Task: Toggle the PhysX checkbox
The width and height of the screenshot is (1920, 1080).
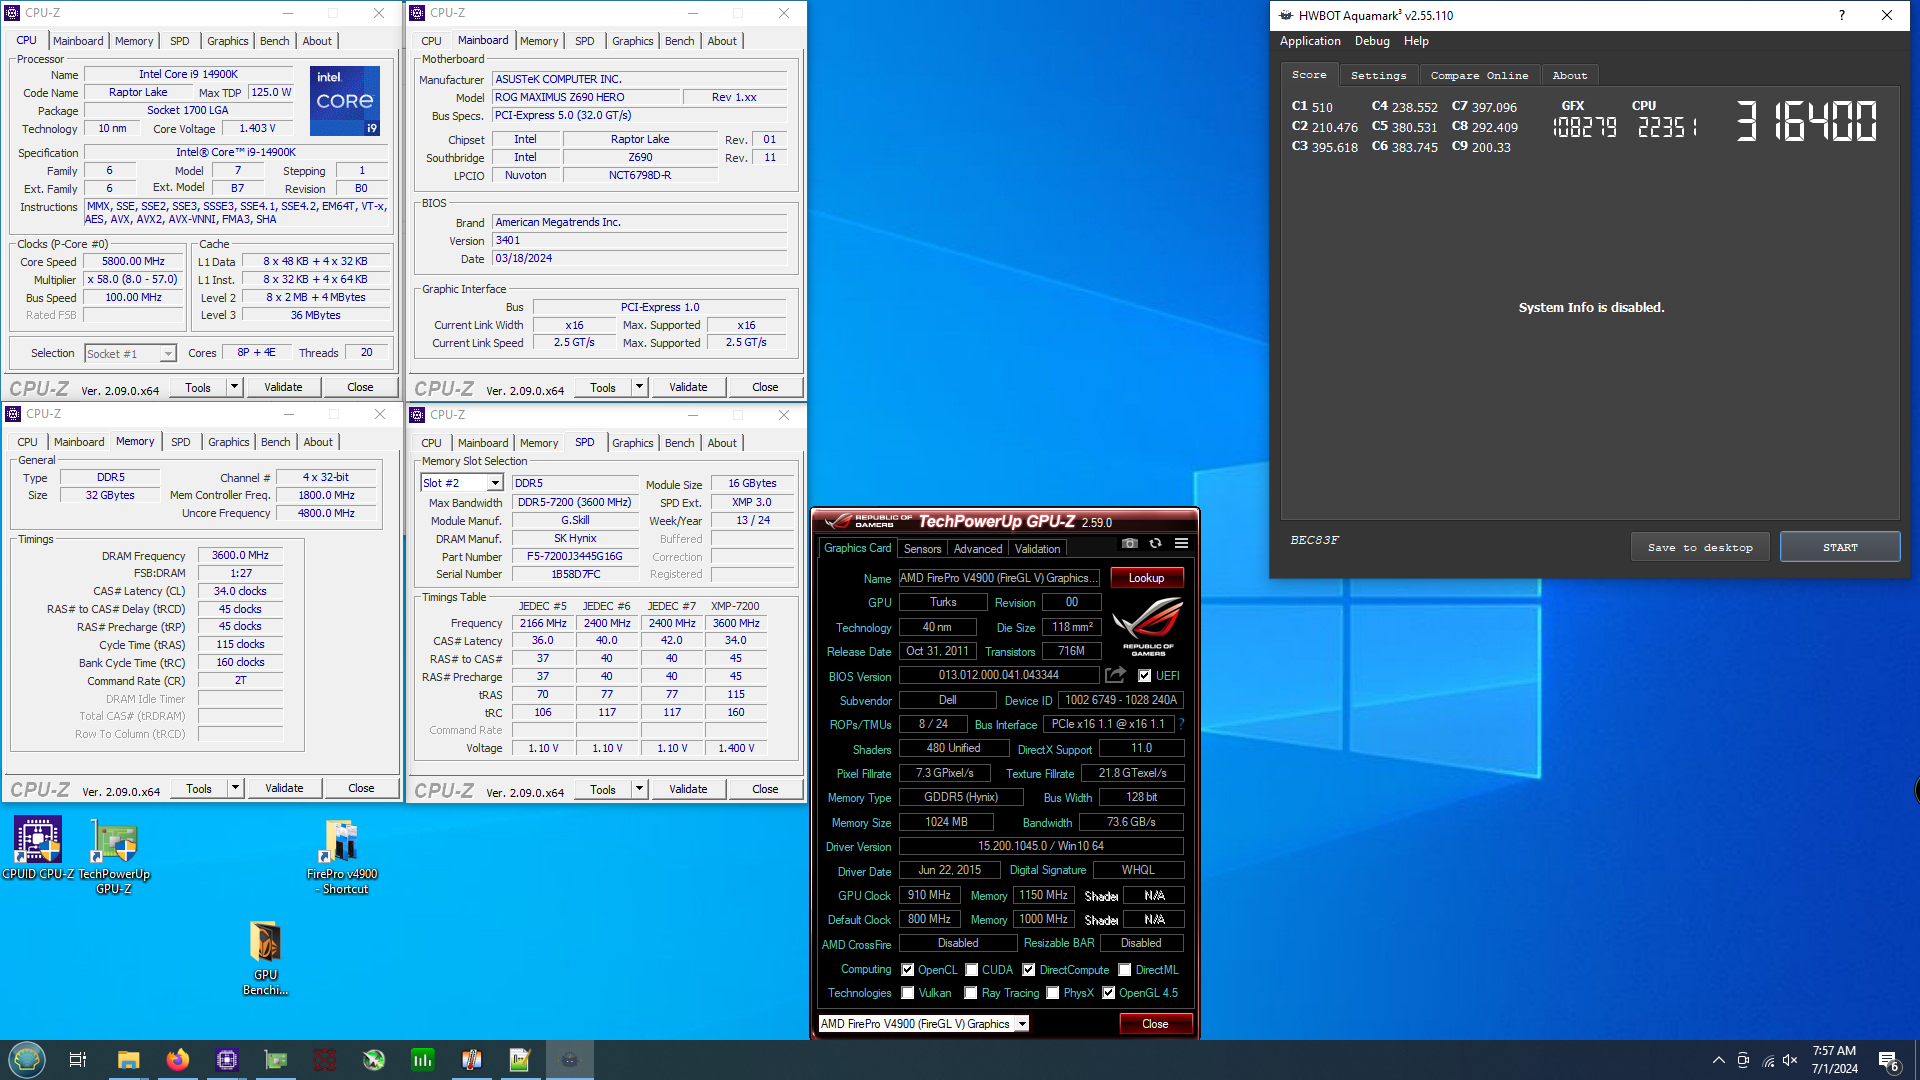Action: pos(1052,993)
